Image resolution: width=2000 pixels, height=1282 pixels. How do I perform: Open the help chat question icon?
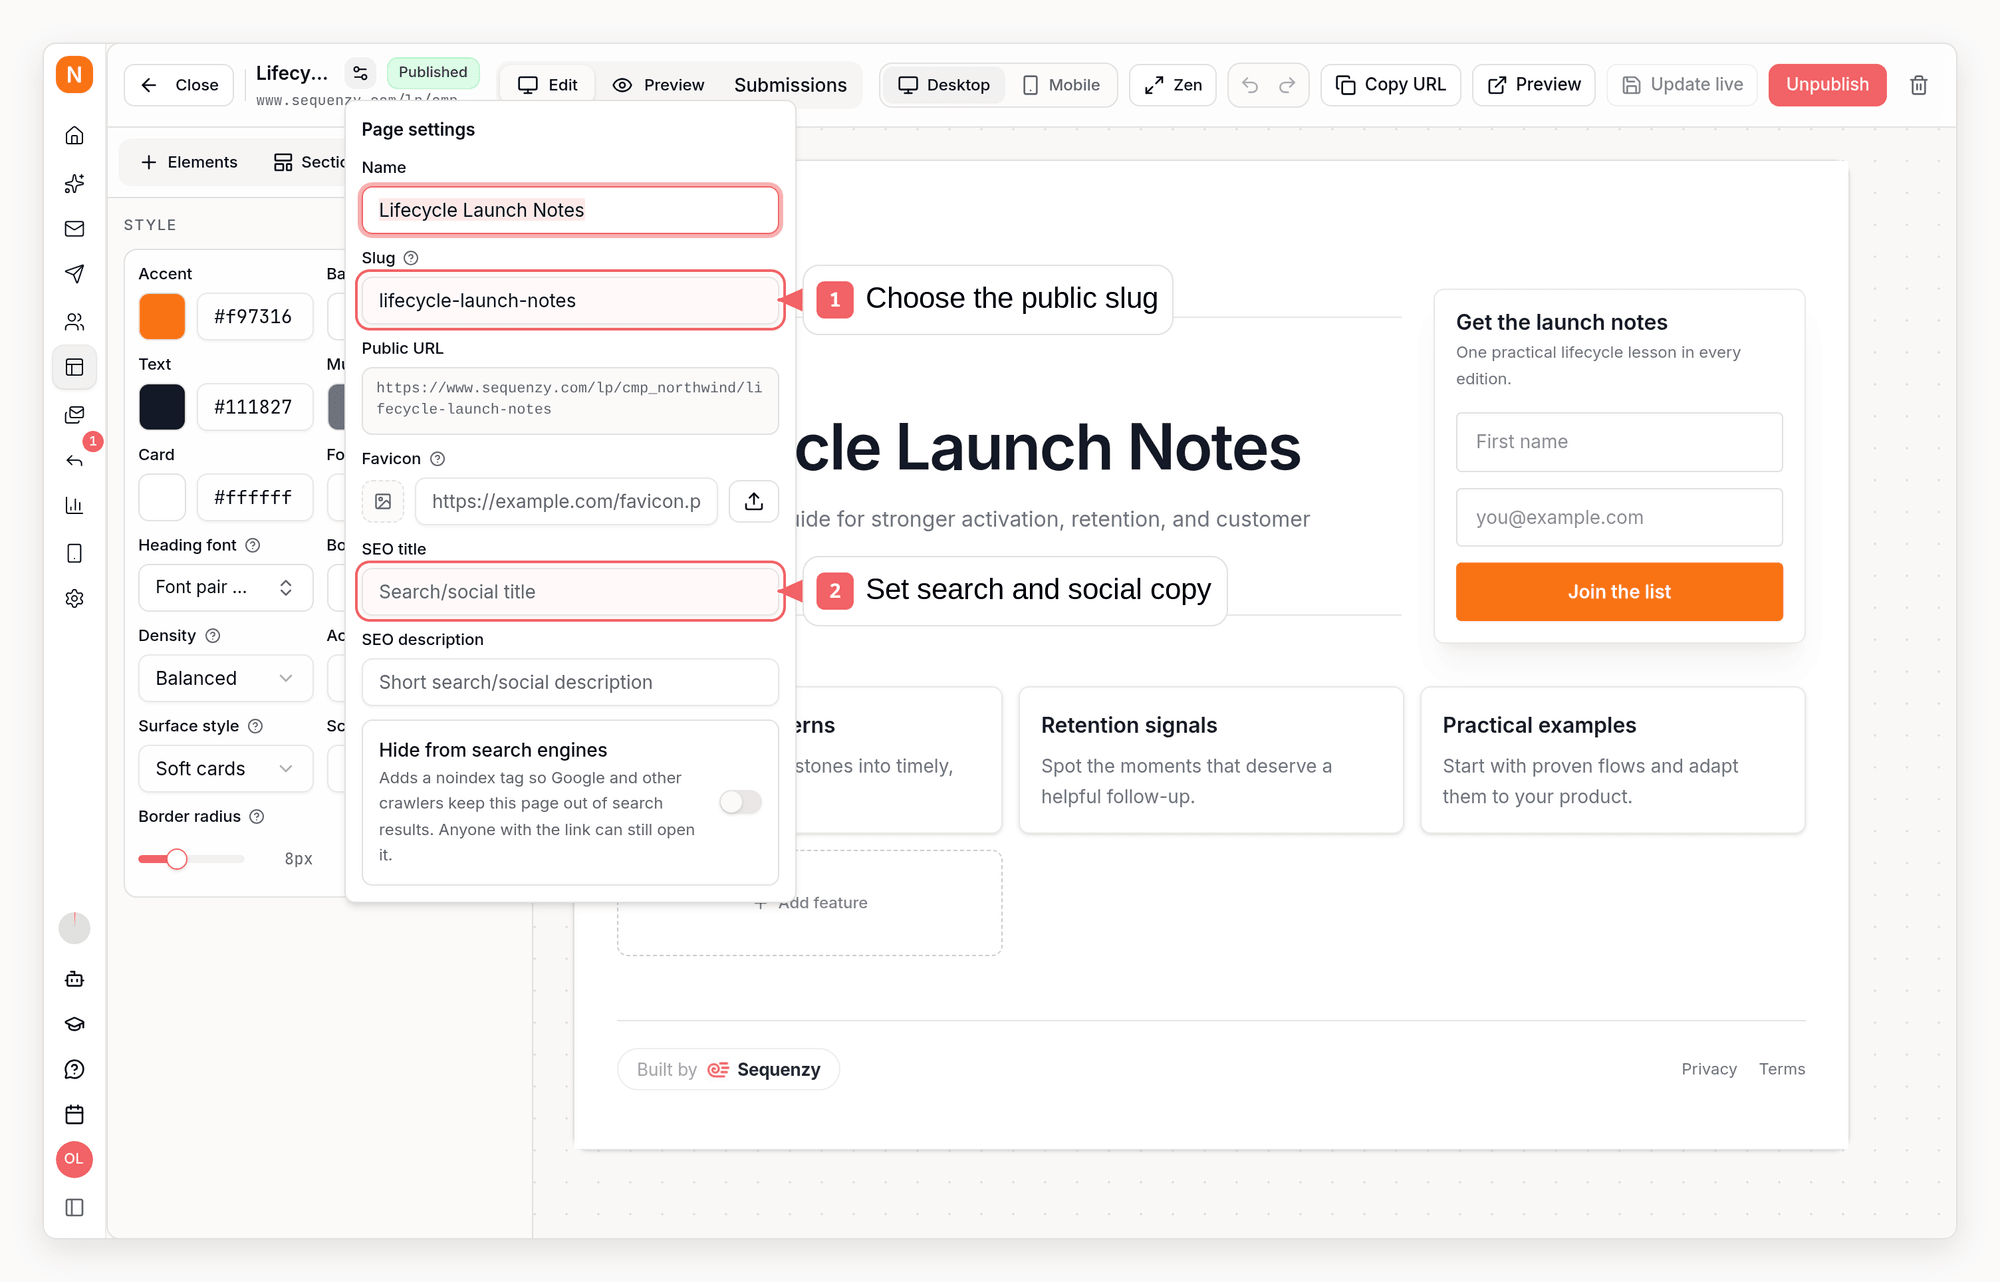click(x=74, y=1069)
